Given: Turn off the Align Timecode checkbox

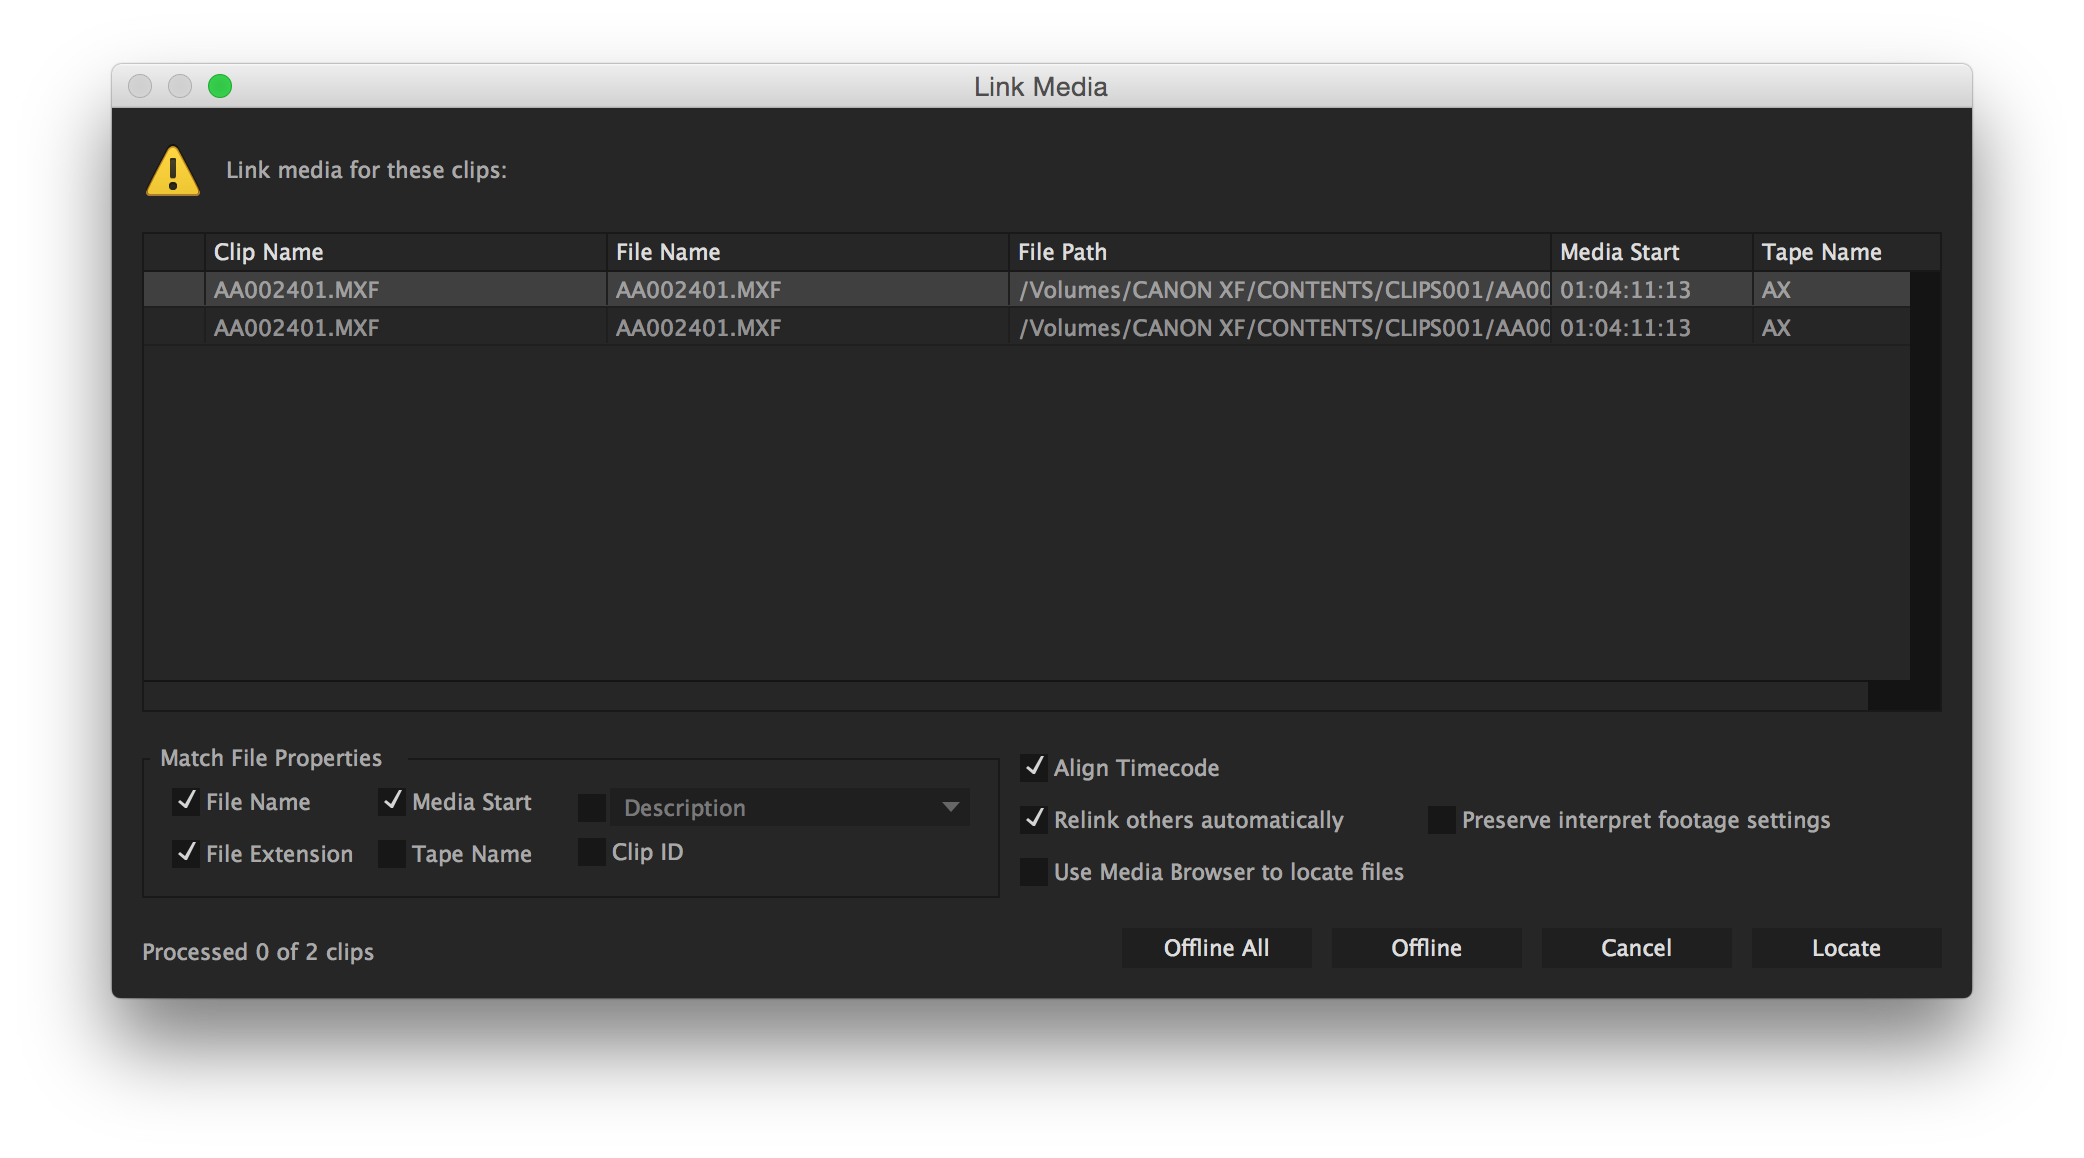Looking at the screenshot, I should 1034,768.
